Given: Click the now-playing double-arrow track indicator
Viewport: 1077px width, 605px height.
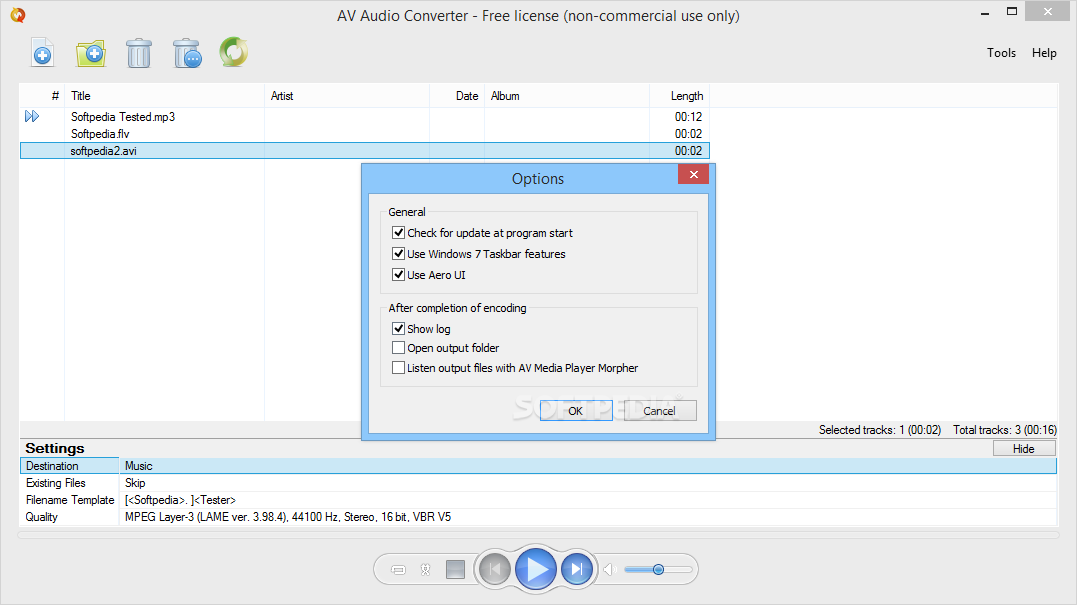Looking at the screenshot, I should click(32, 116).
